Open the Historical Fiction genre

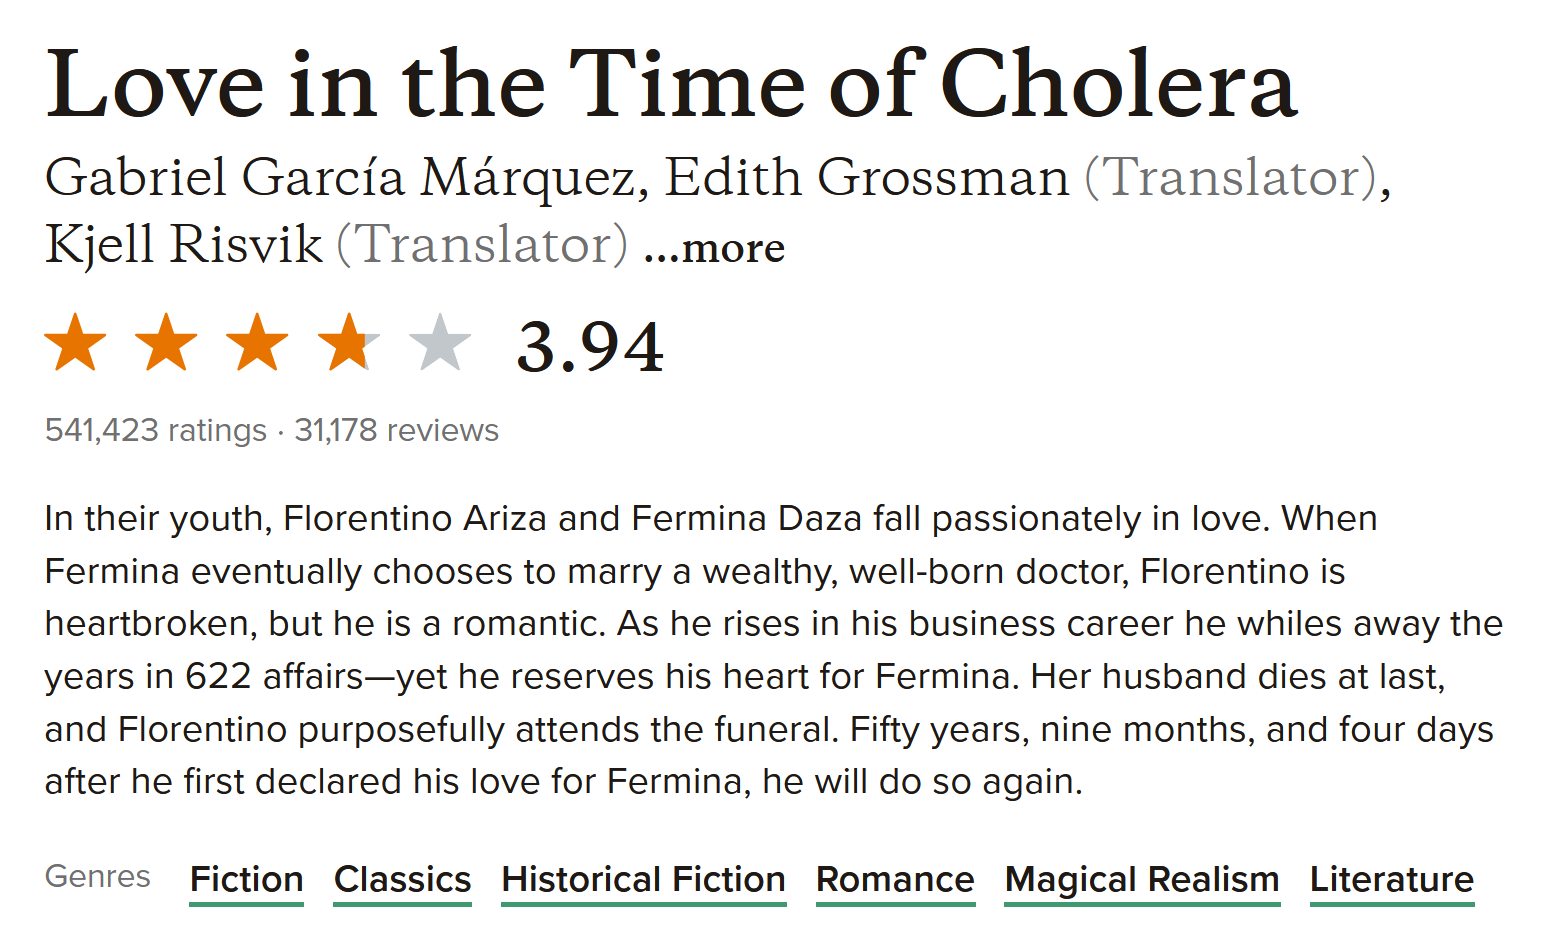(643, 879)
